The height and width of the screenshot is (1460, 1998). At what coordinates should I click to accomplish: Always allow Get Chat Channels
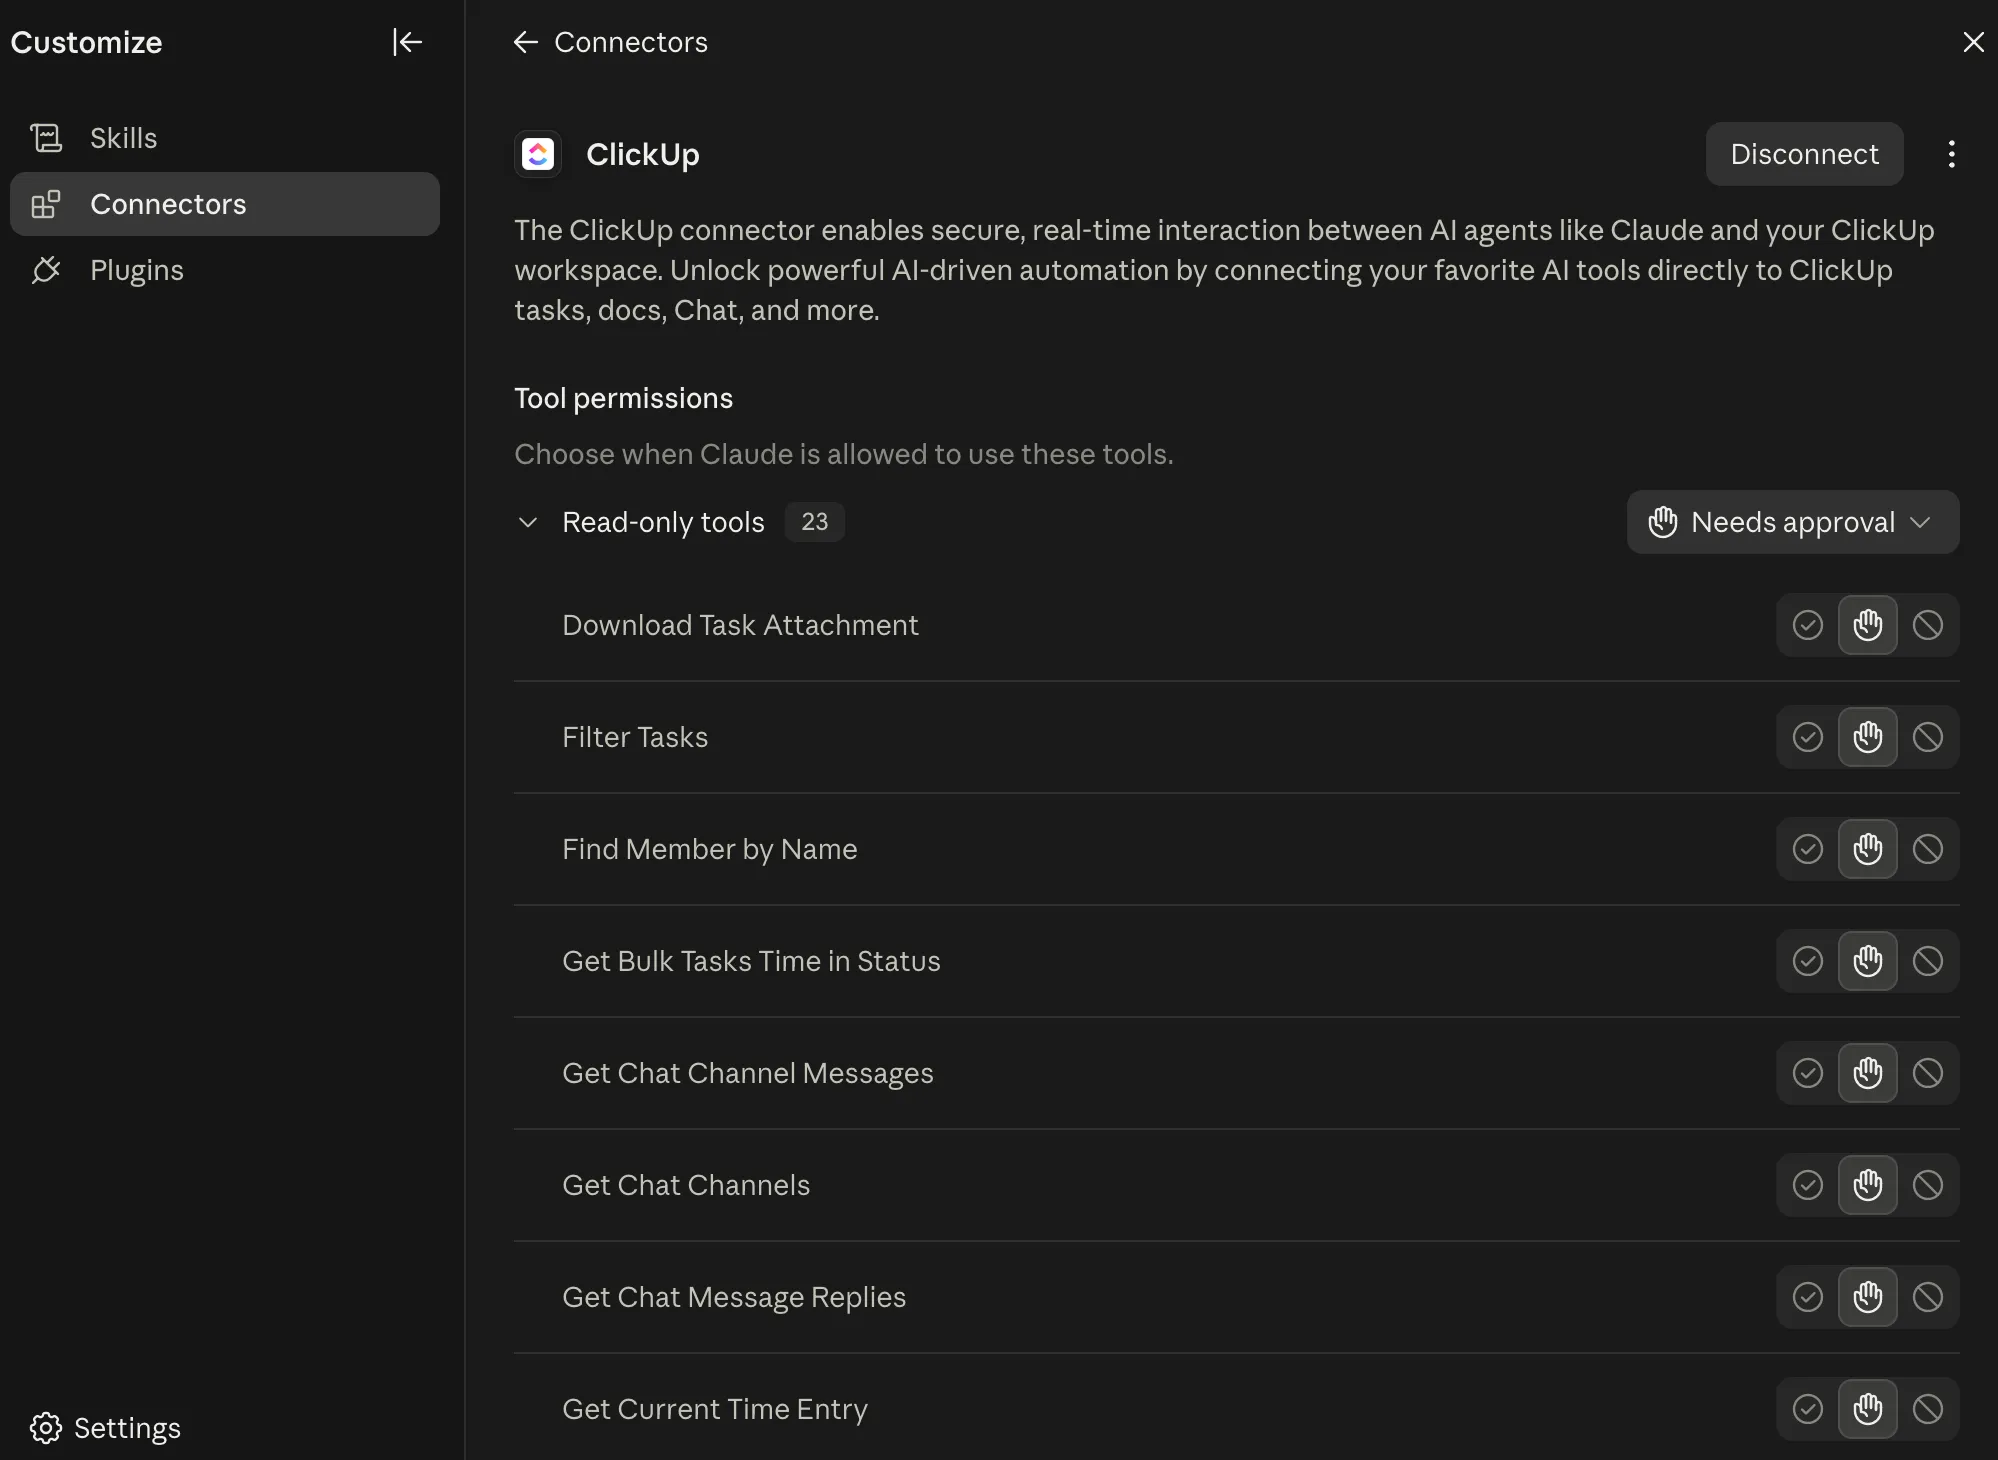pyautogui.click(x=1807, y=1185)
